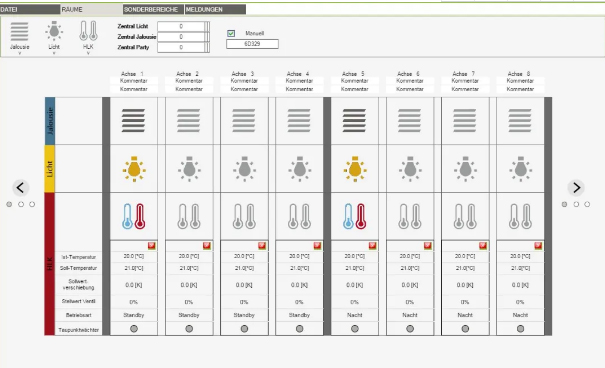Go to the next page with the right arrow
605x368 pixels.
pos(576,188)
